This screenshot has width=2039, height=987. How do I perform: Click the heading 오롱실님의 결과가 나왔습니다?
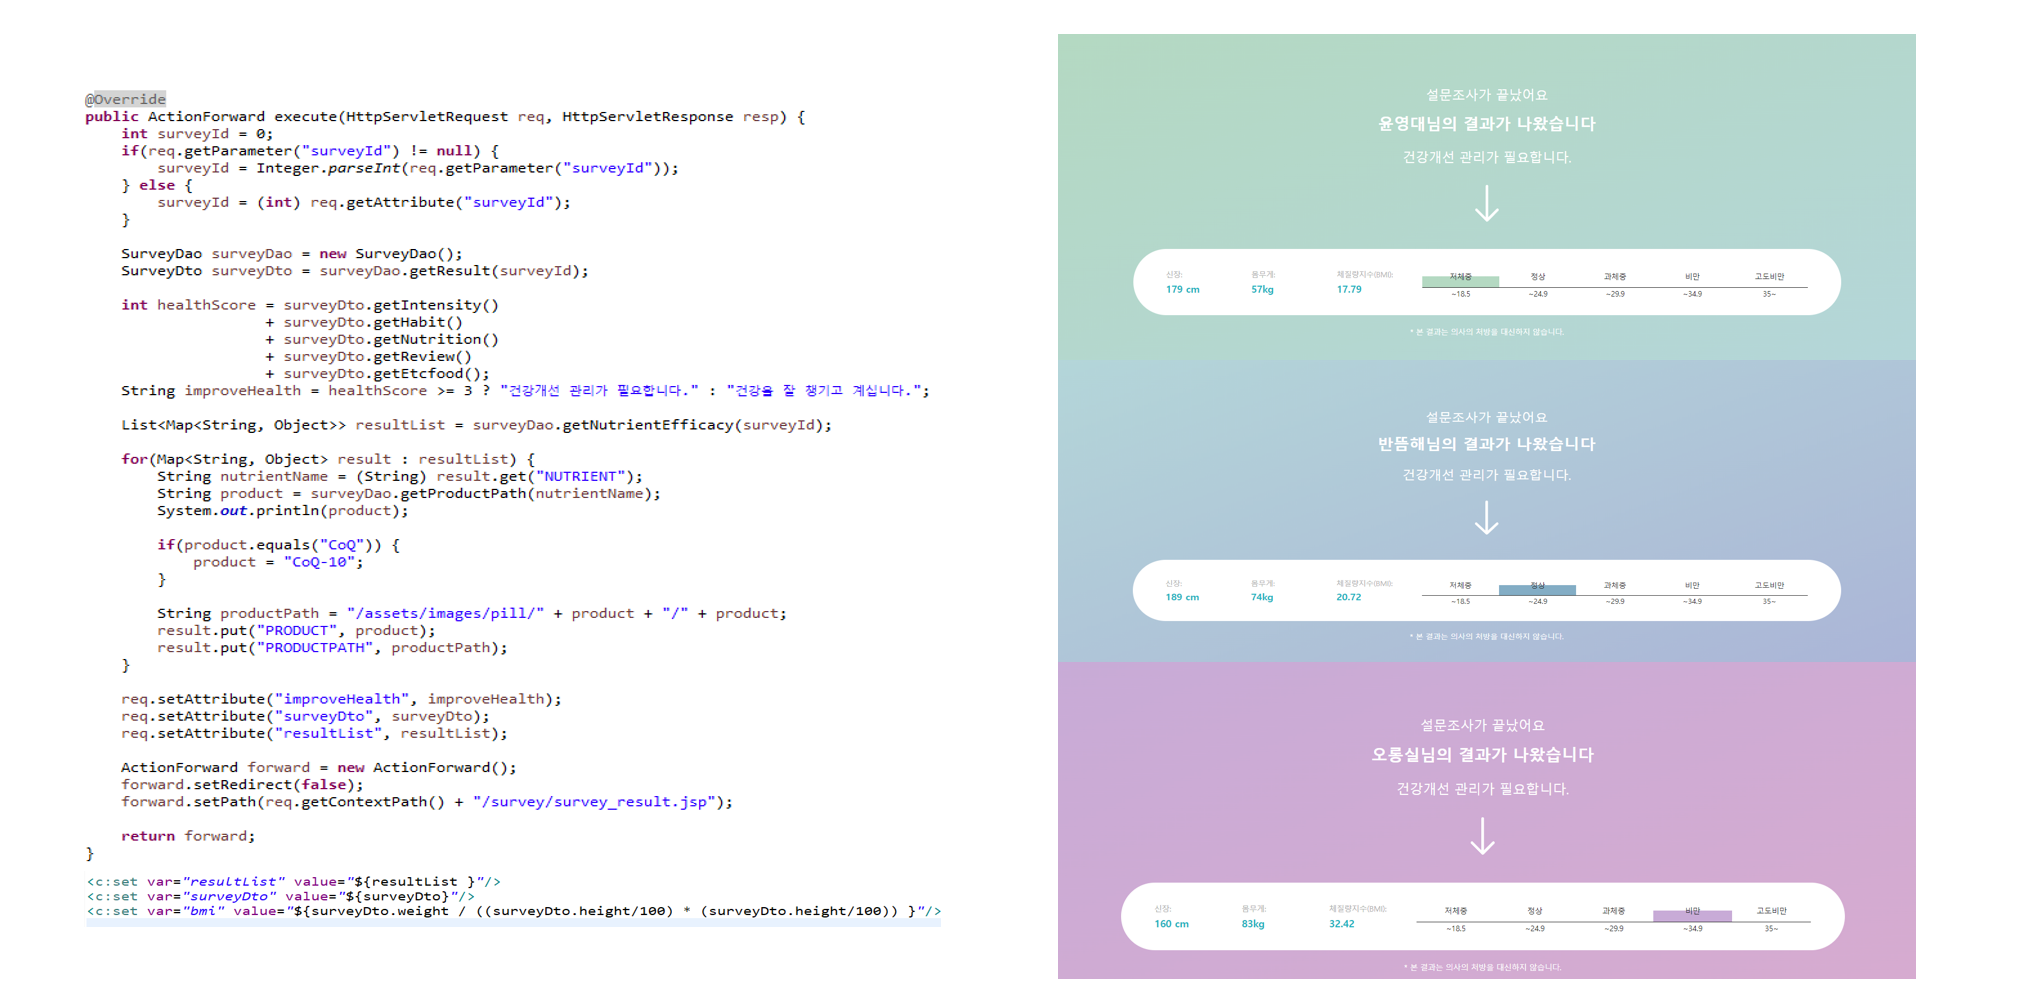click(1482, 755)
